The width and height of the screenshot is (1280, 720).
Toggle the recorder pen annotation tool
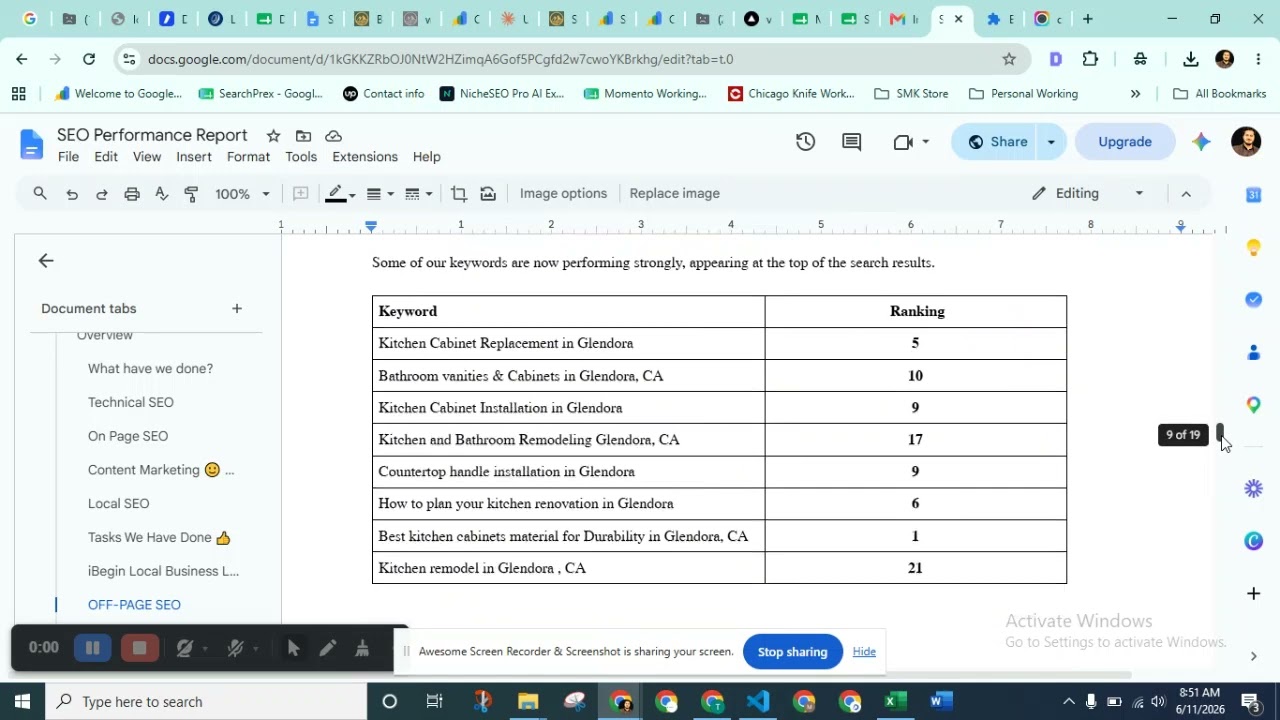(x=327, y=648)
